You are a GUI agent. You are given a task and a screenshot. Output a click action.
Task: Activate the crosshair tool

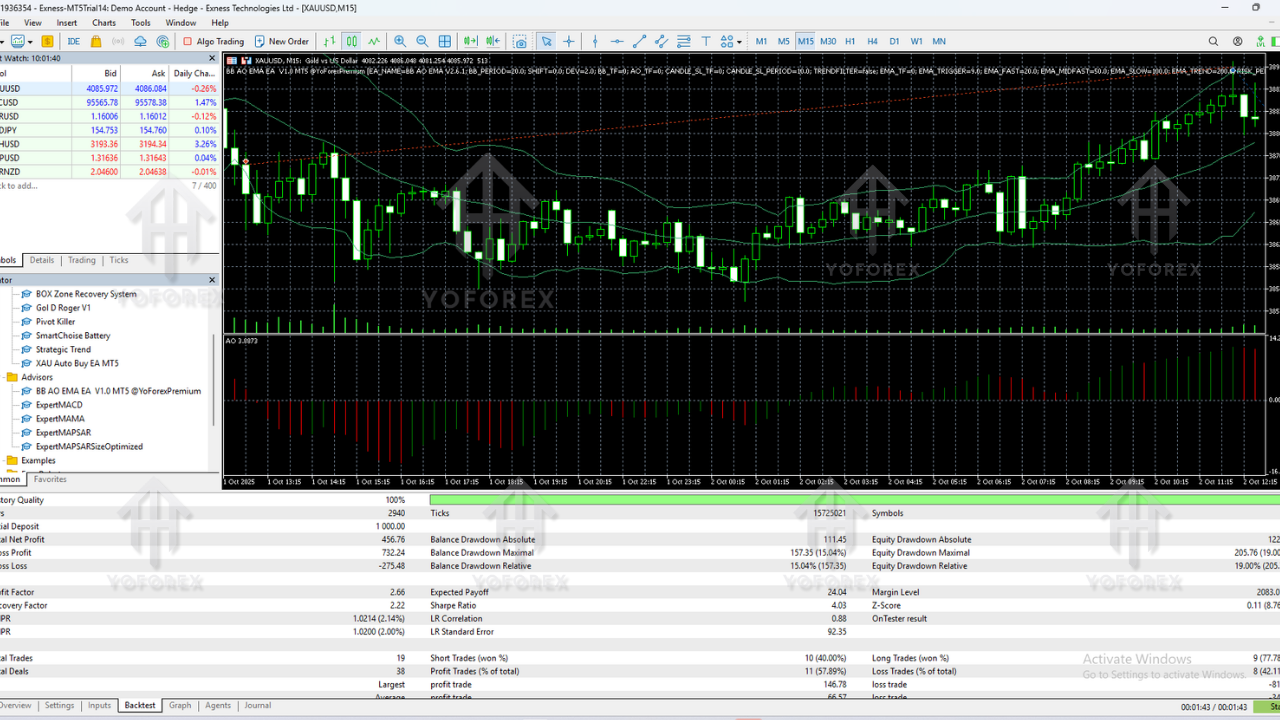(570, 41)
